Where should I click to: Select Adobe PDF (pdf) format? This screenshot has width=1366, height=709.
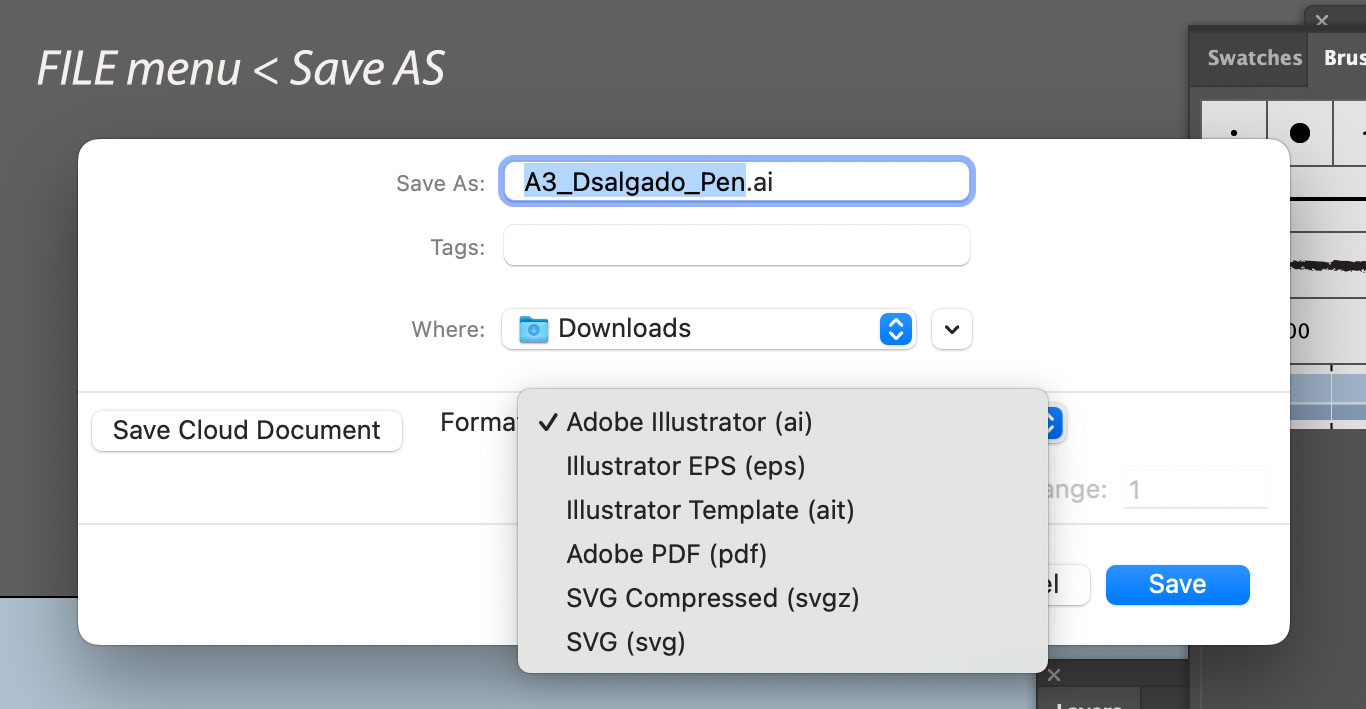pos(666,554)
